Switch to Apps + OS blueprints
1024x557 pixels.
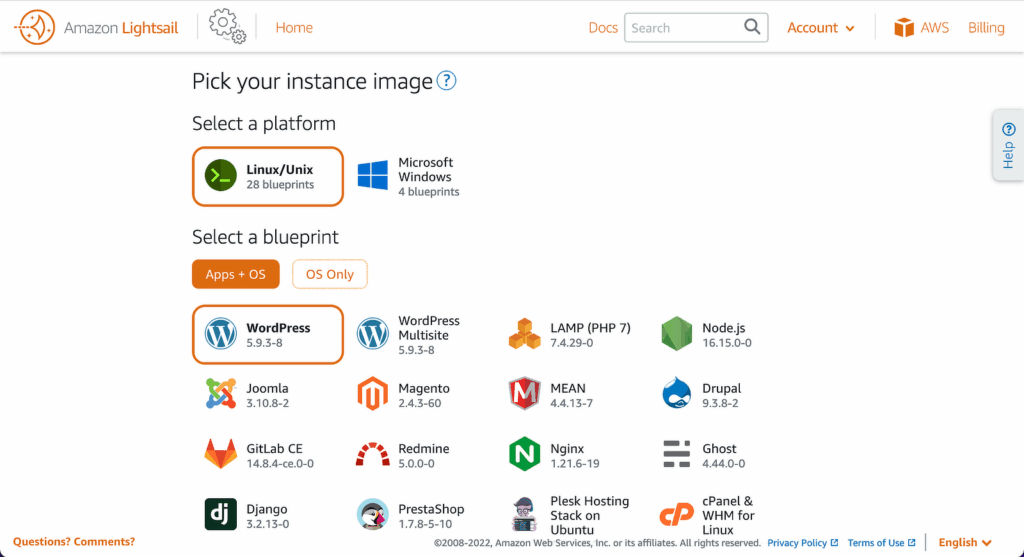pyautogui.click(x=236, y=274)
